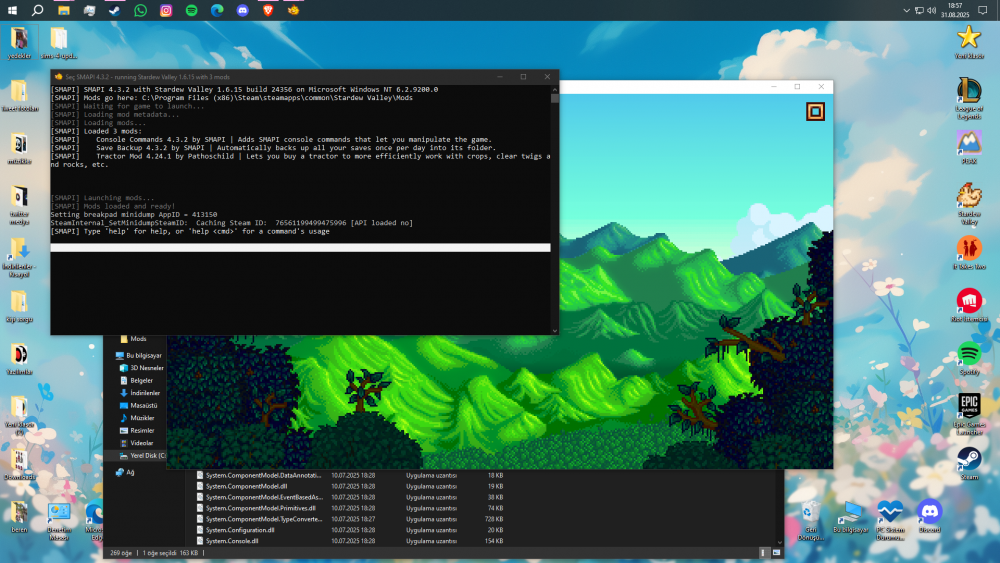Open Bu bilgisayar desktop shortcut

coord(850,516)
